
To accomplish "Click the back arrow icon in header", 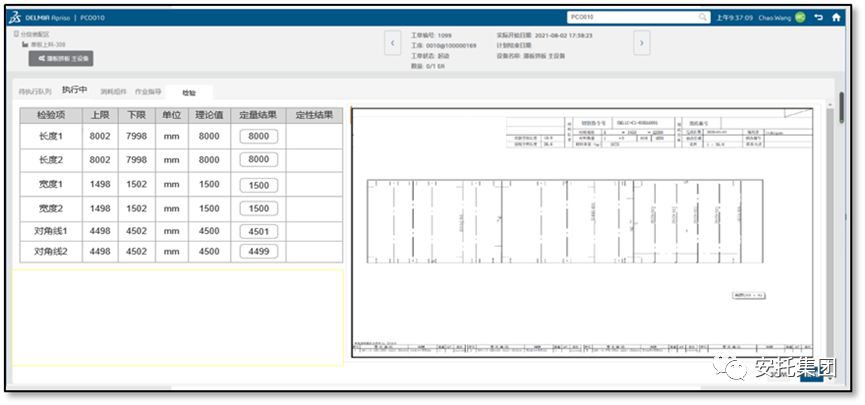I will [818, 17].
